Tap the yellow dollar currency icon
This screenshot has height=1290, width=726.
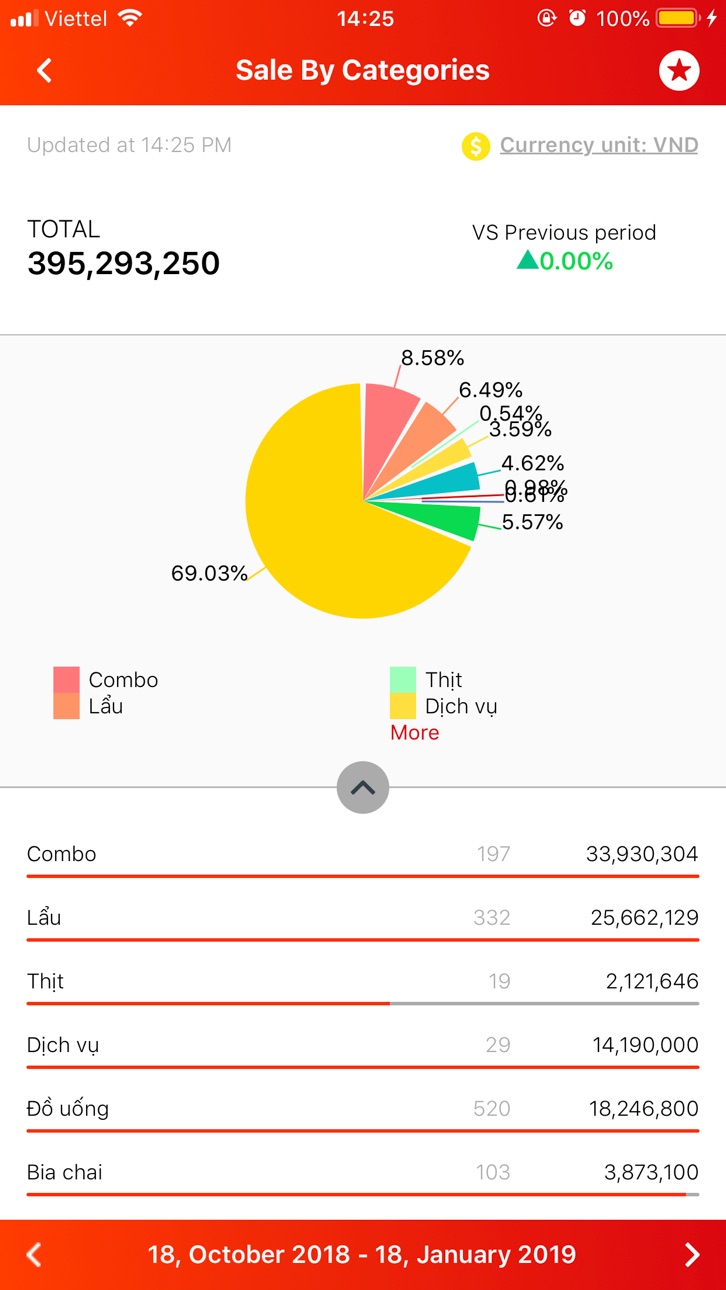click(x=475, y=146)
